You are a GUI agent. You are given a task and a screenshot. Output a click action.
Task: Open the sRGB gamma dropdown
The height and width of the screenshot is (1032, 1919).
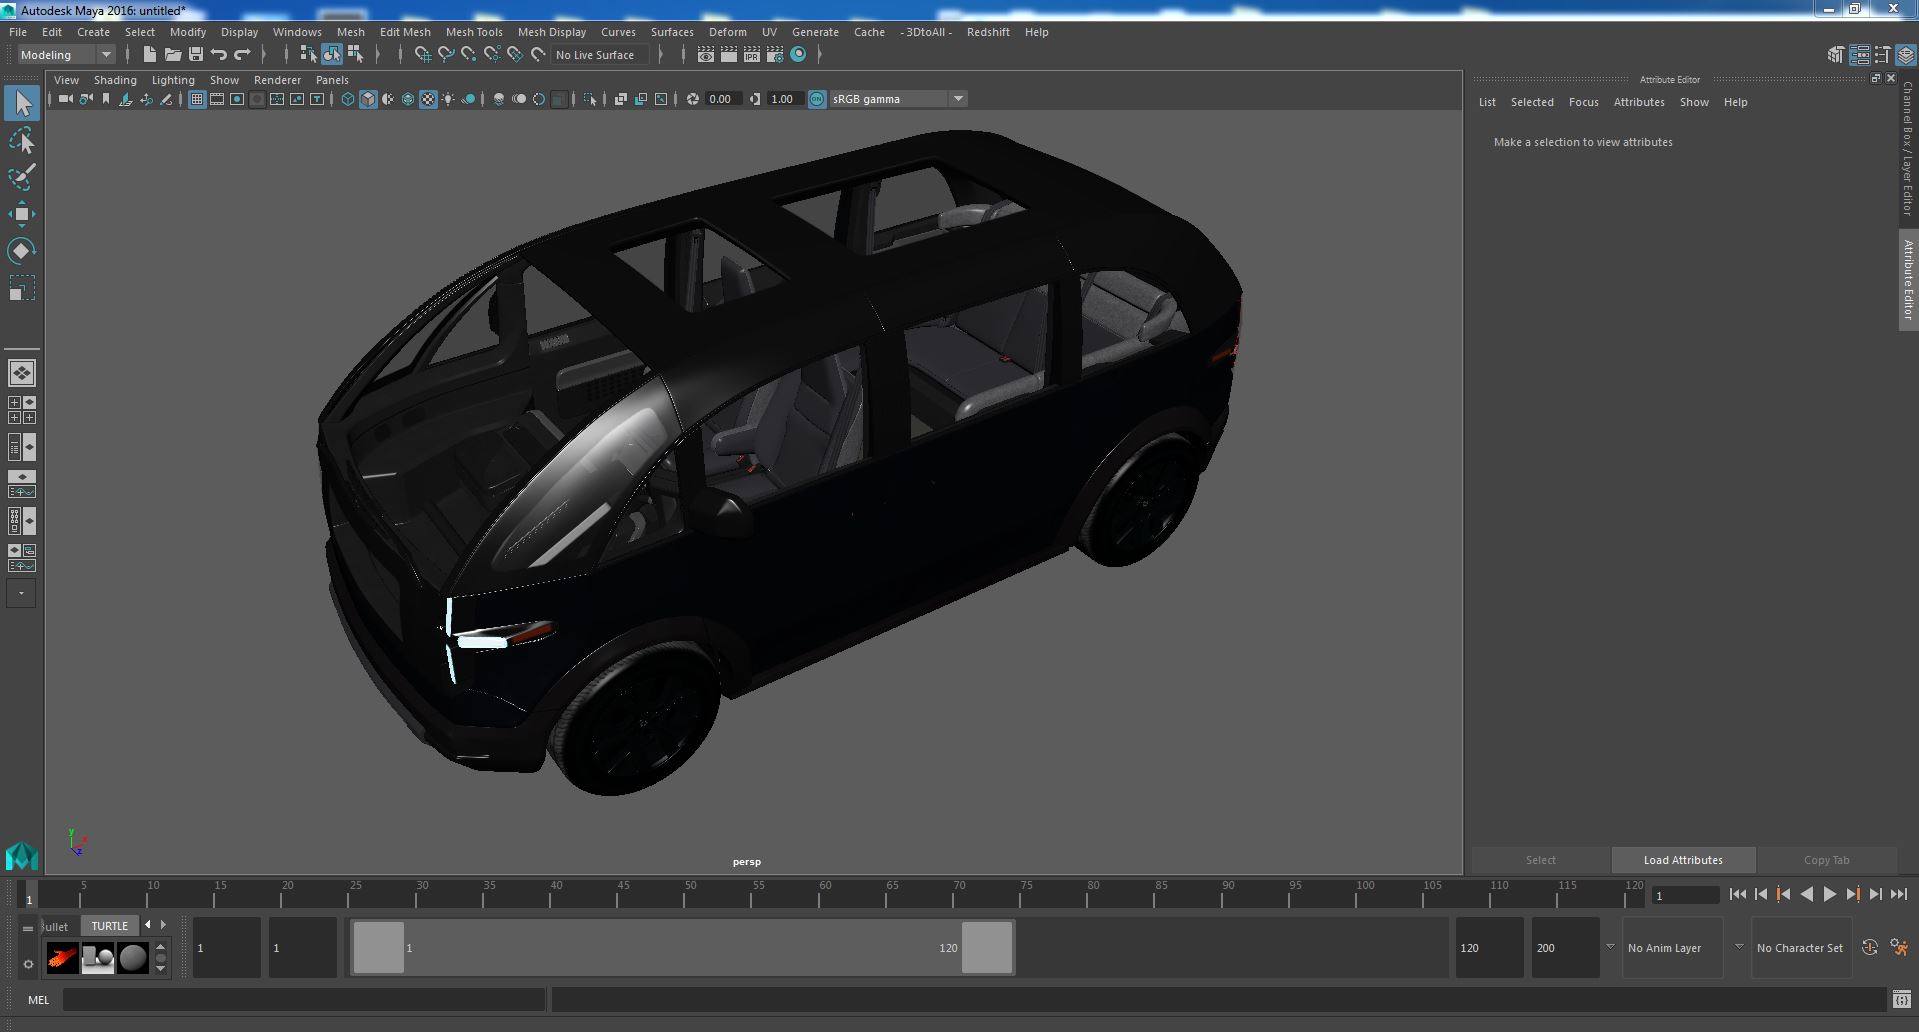click(x=898, y=99)
